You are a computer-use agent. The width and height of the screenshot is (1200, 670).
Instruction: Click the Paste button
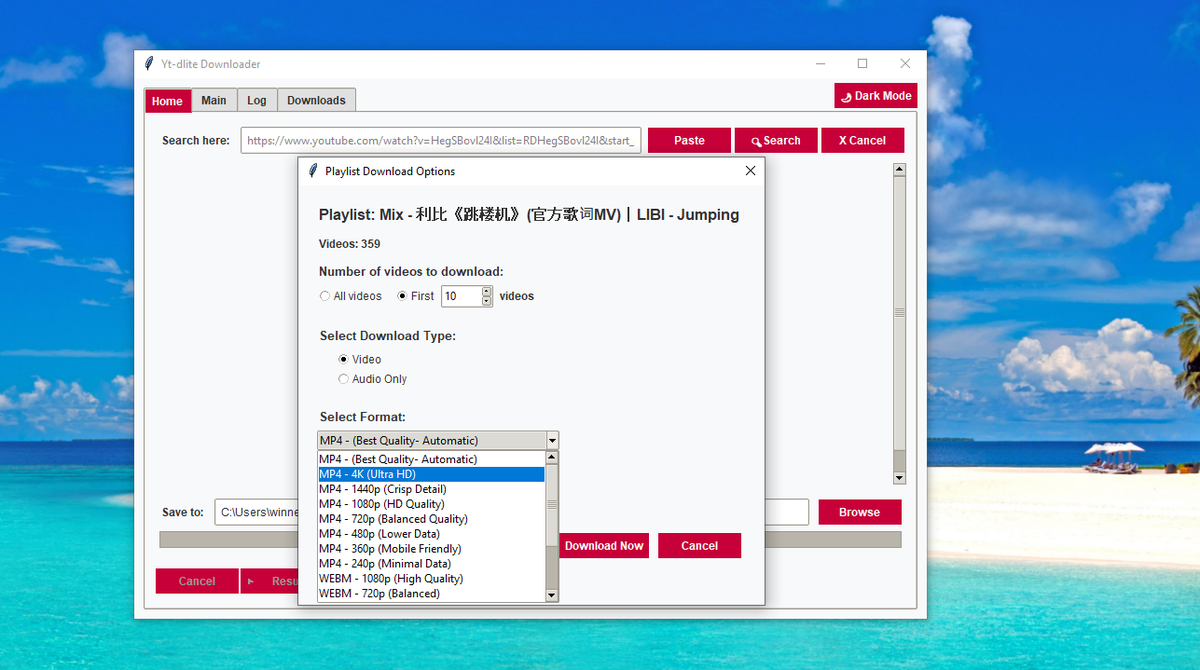click(689, 141)
